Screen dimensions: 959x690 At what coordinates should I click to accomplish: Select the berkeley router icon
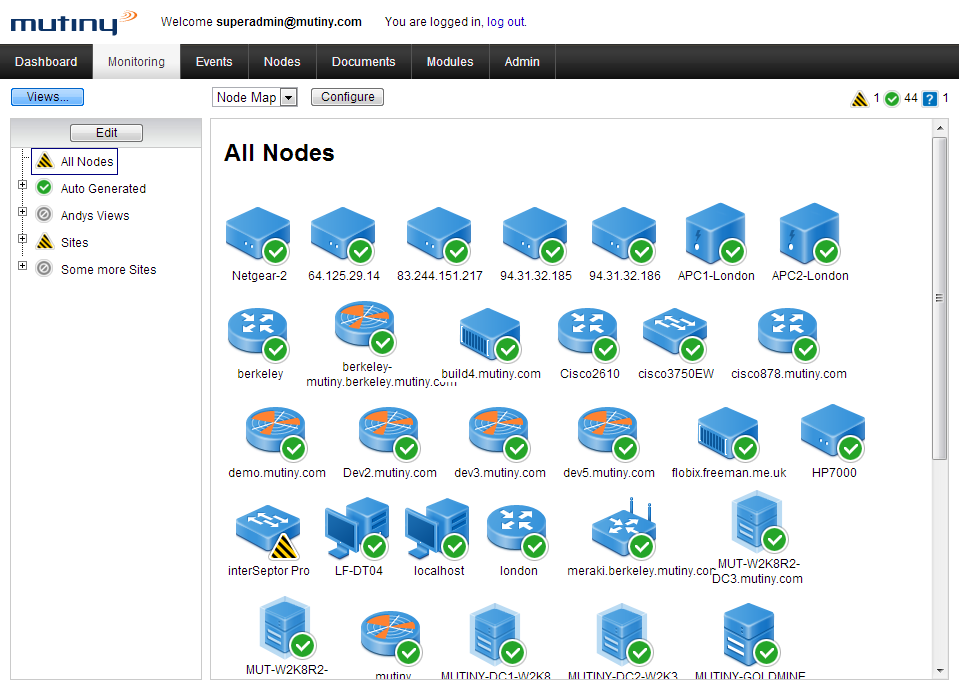(x=258, y=335)
